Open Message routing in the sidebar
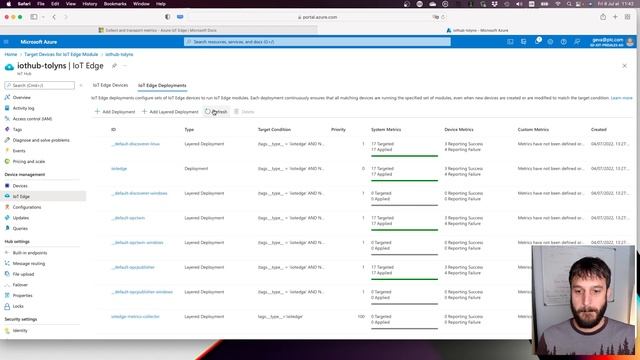 coord(29,263)
